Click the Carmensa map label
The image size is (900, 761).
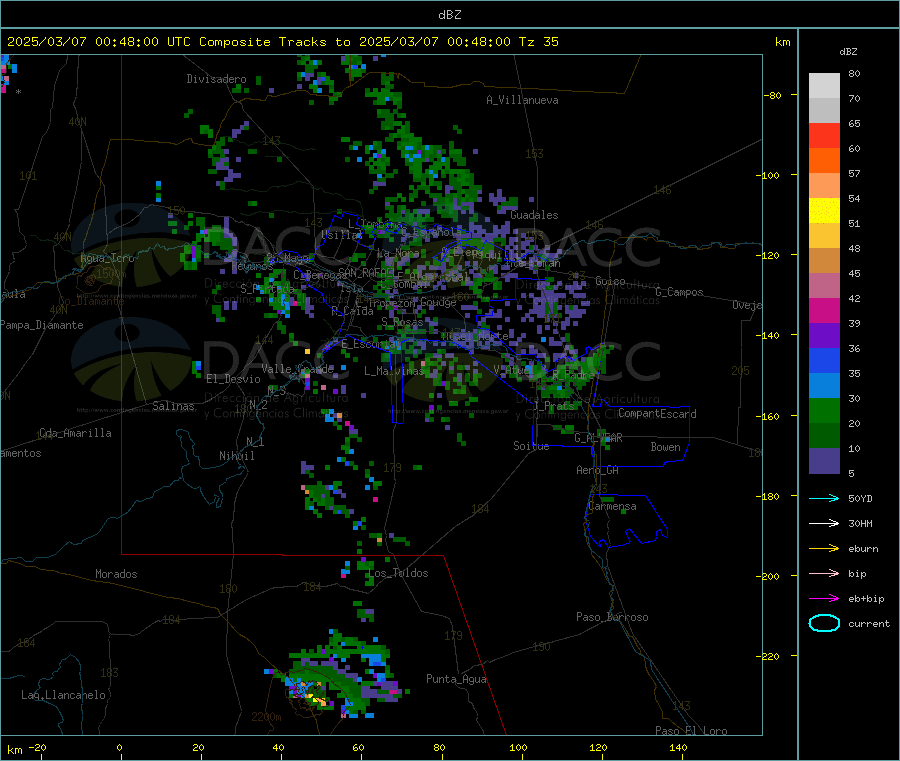pos(612,506)
